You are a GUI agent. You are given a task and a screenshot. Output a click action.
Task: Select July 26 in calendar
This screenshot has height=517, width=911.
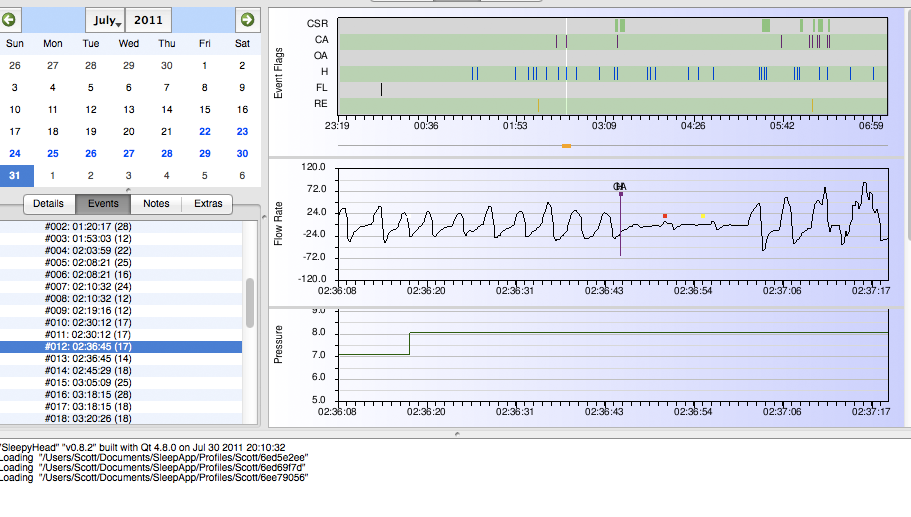pyautogui.click(x=91, y=154)
